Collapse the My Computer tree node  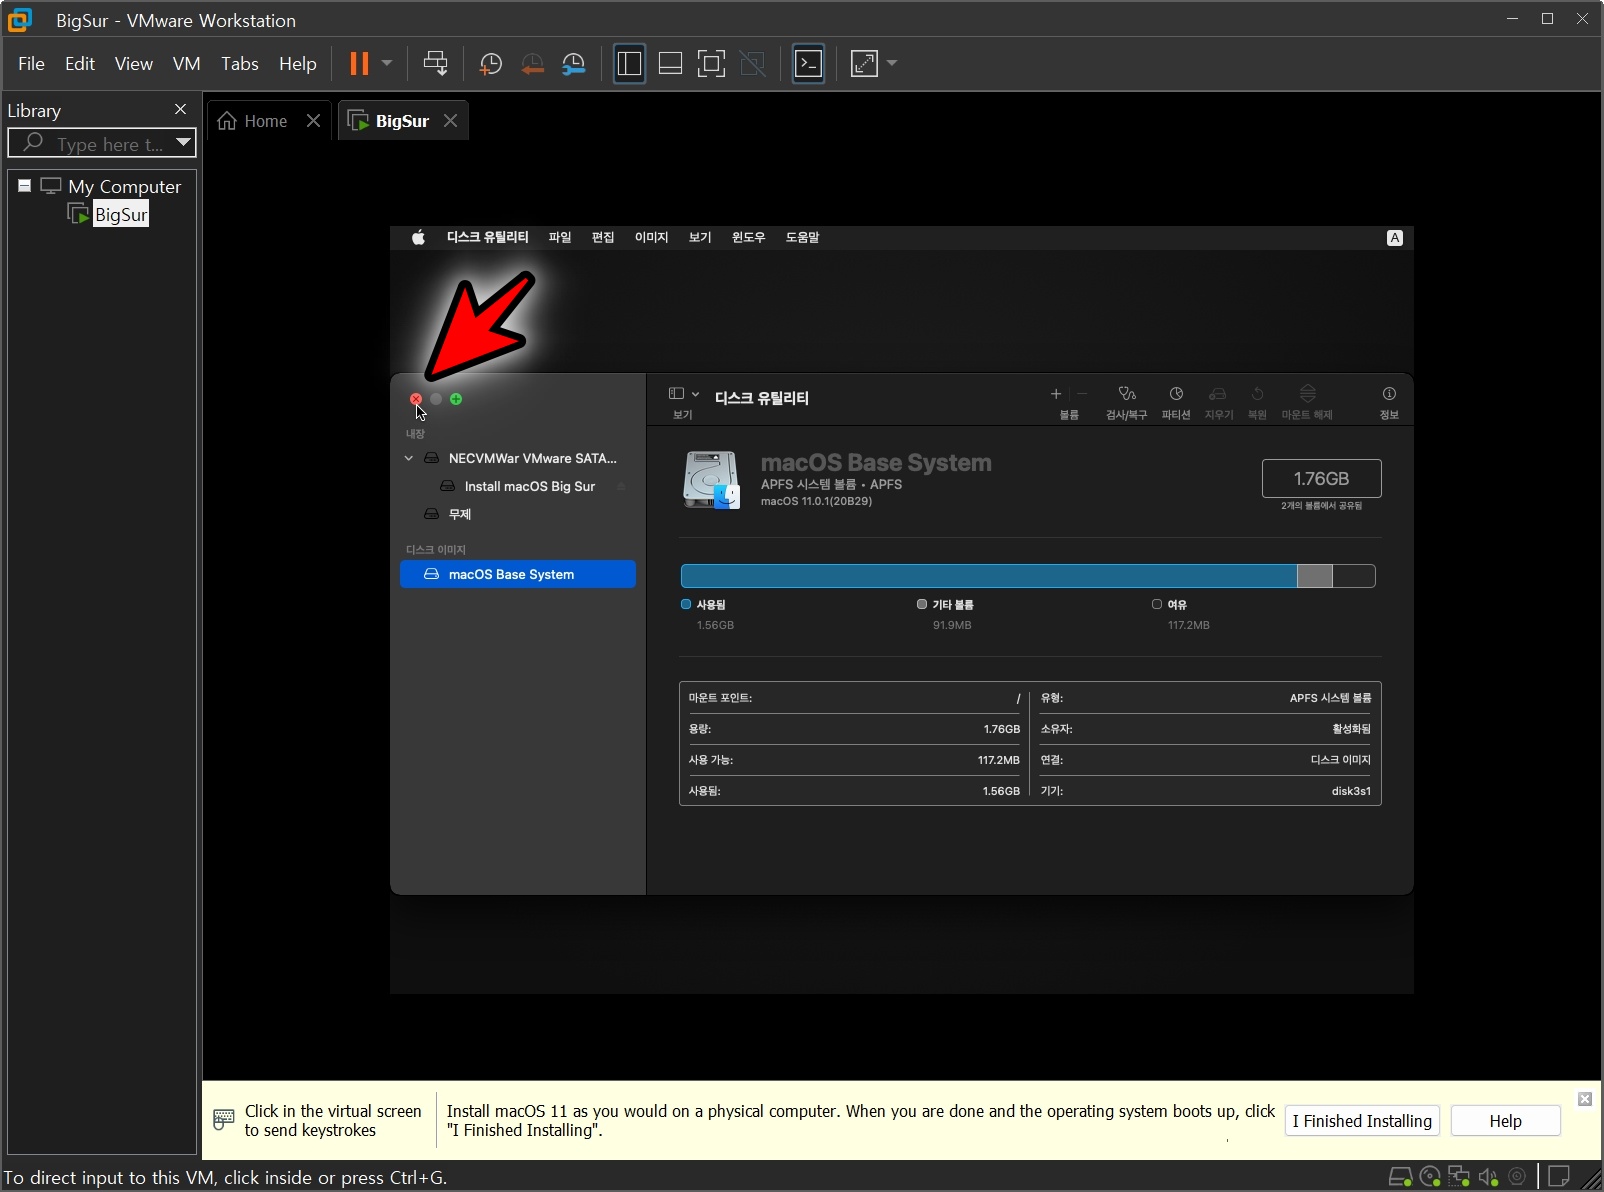pyautogui.click(x=24, y=186)
